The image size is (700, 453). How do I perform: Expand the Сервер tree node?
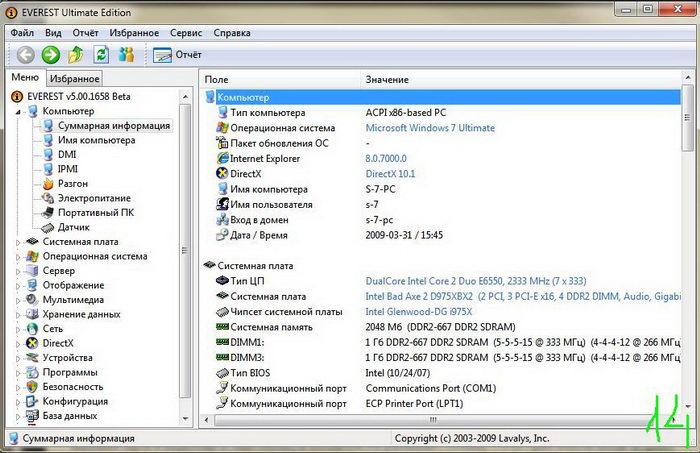tap(18, 271)
